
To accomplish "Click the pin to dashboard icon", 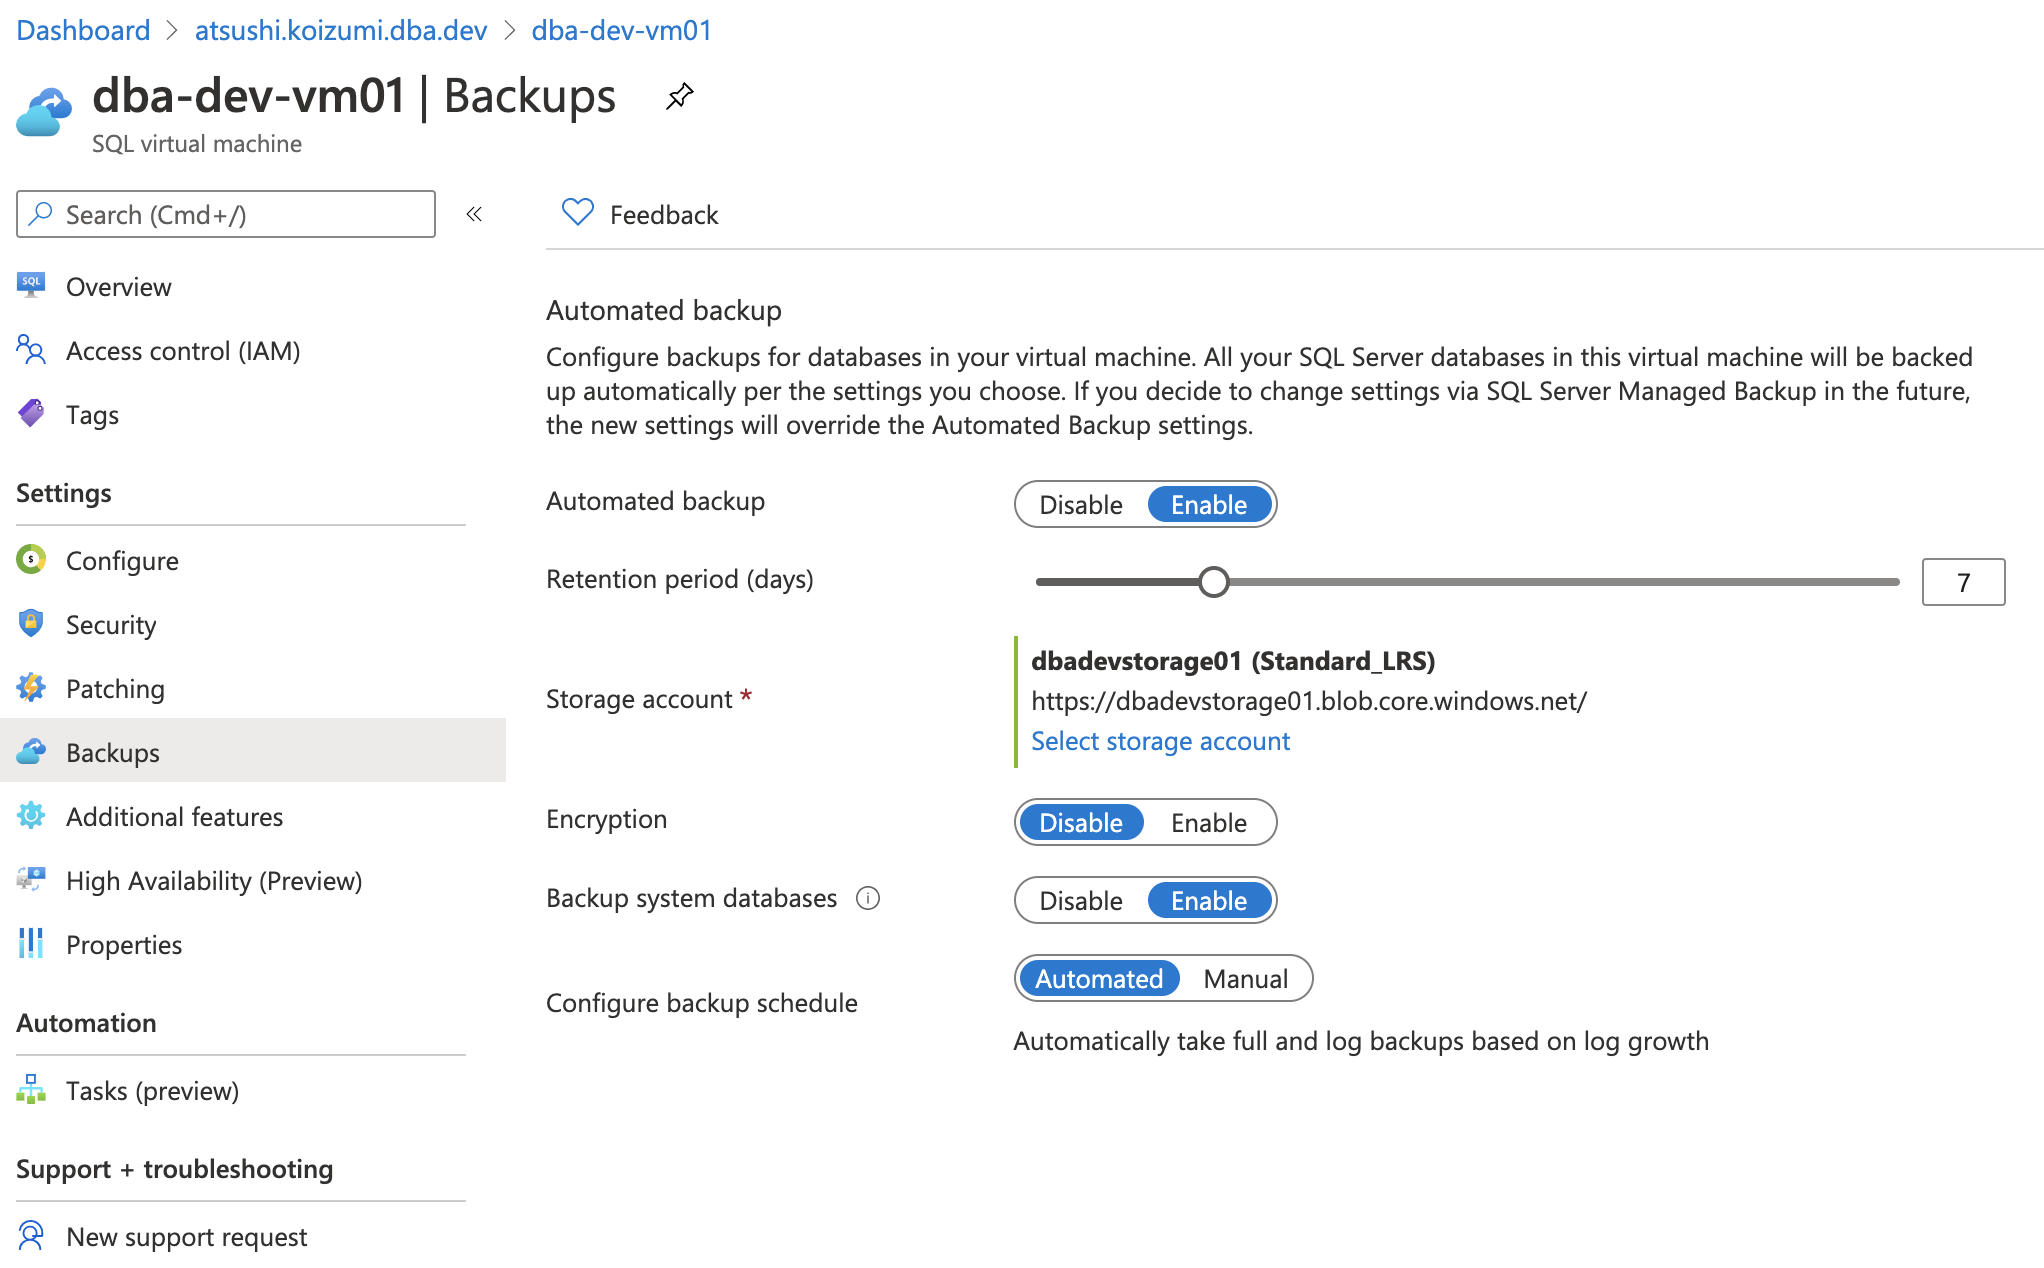I will click(680, 96).
